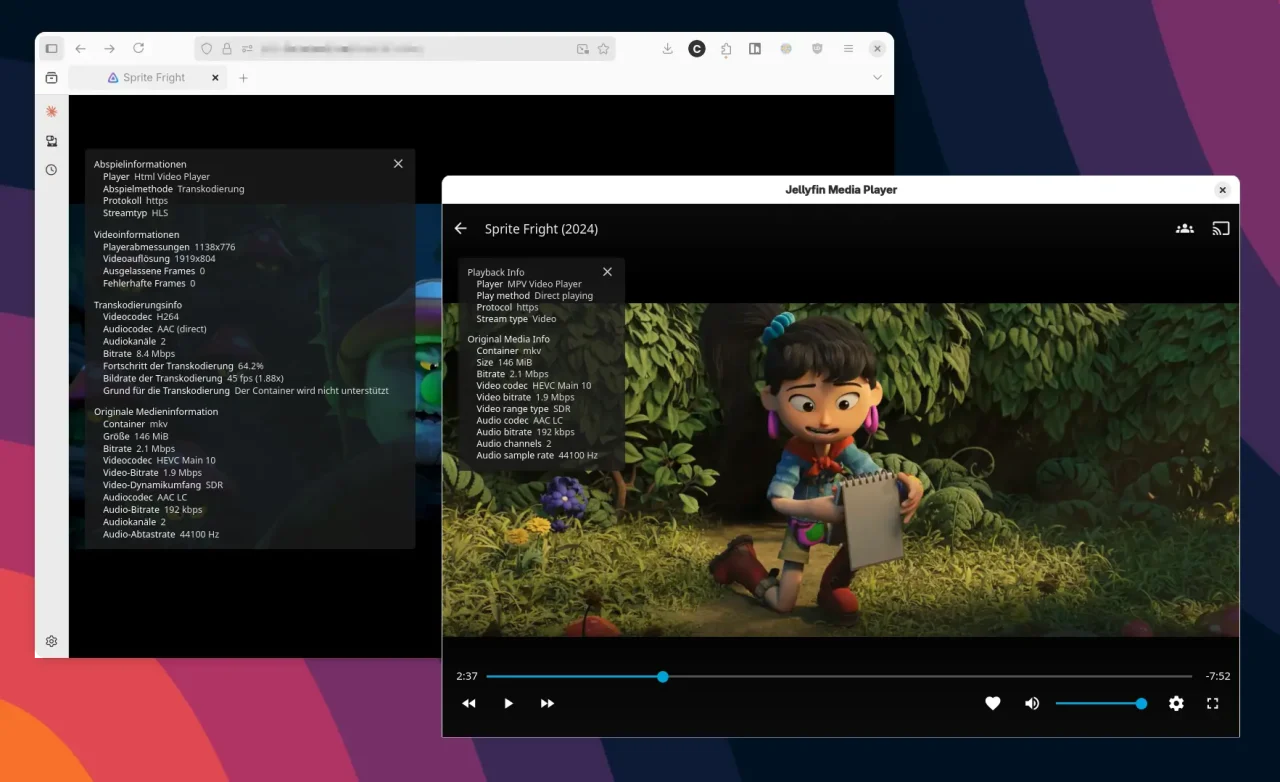Toggle the favorite heart for Sprite Fright
The image size is (1280, 782).
click(992, 703)
